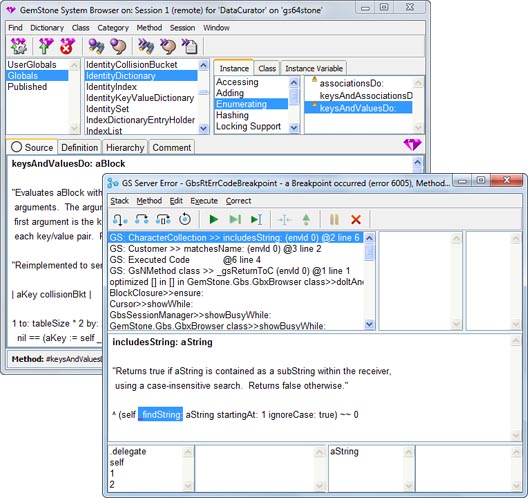Click the purple ball speech bubble icon
528x498 pixels.
[118, 46]
